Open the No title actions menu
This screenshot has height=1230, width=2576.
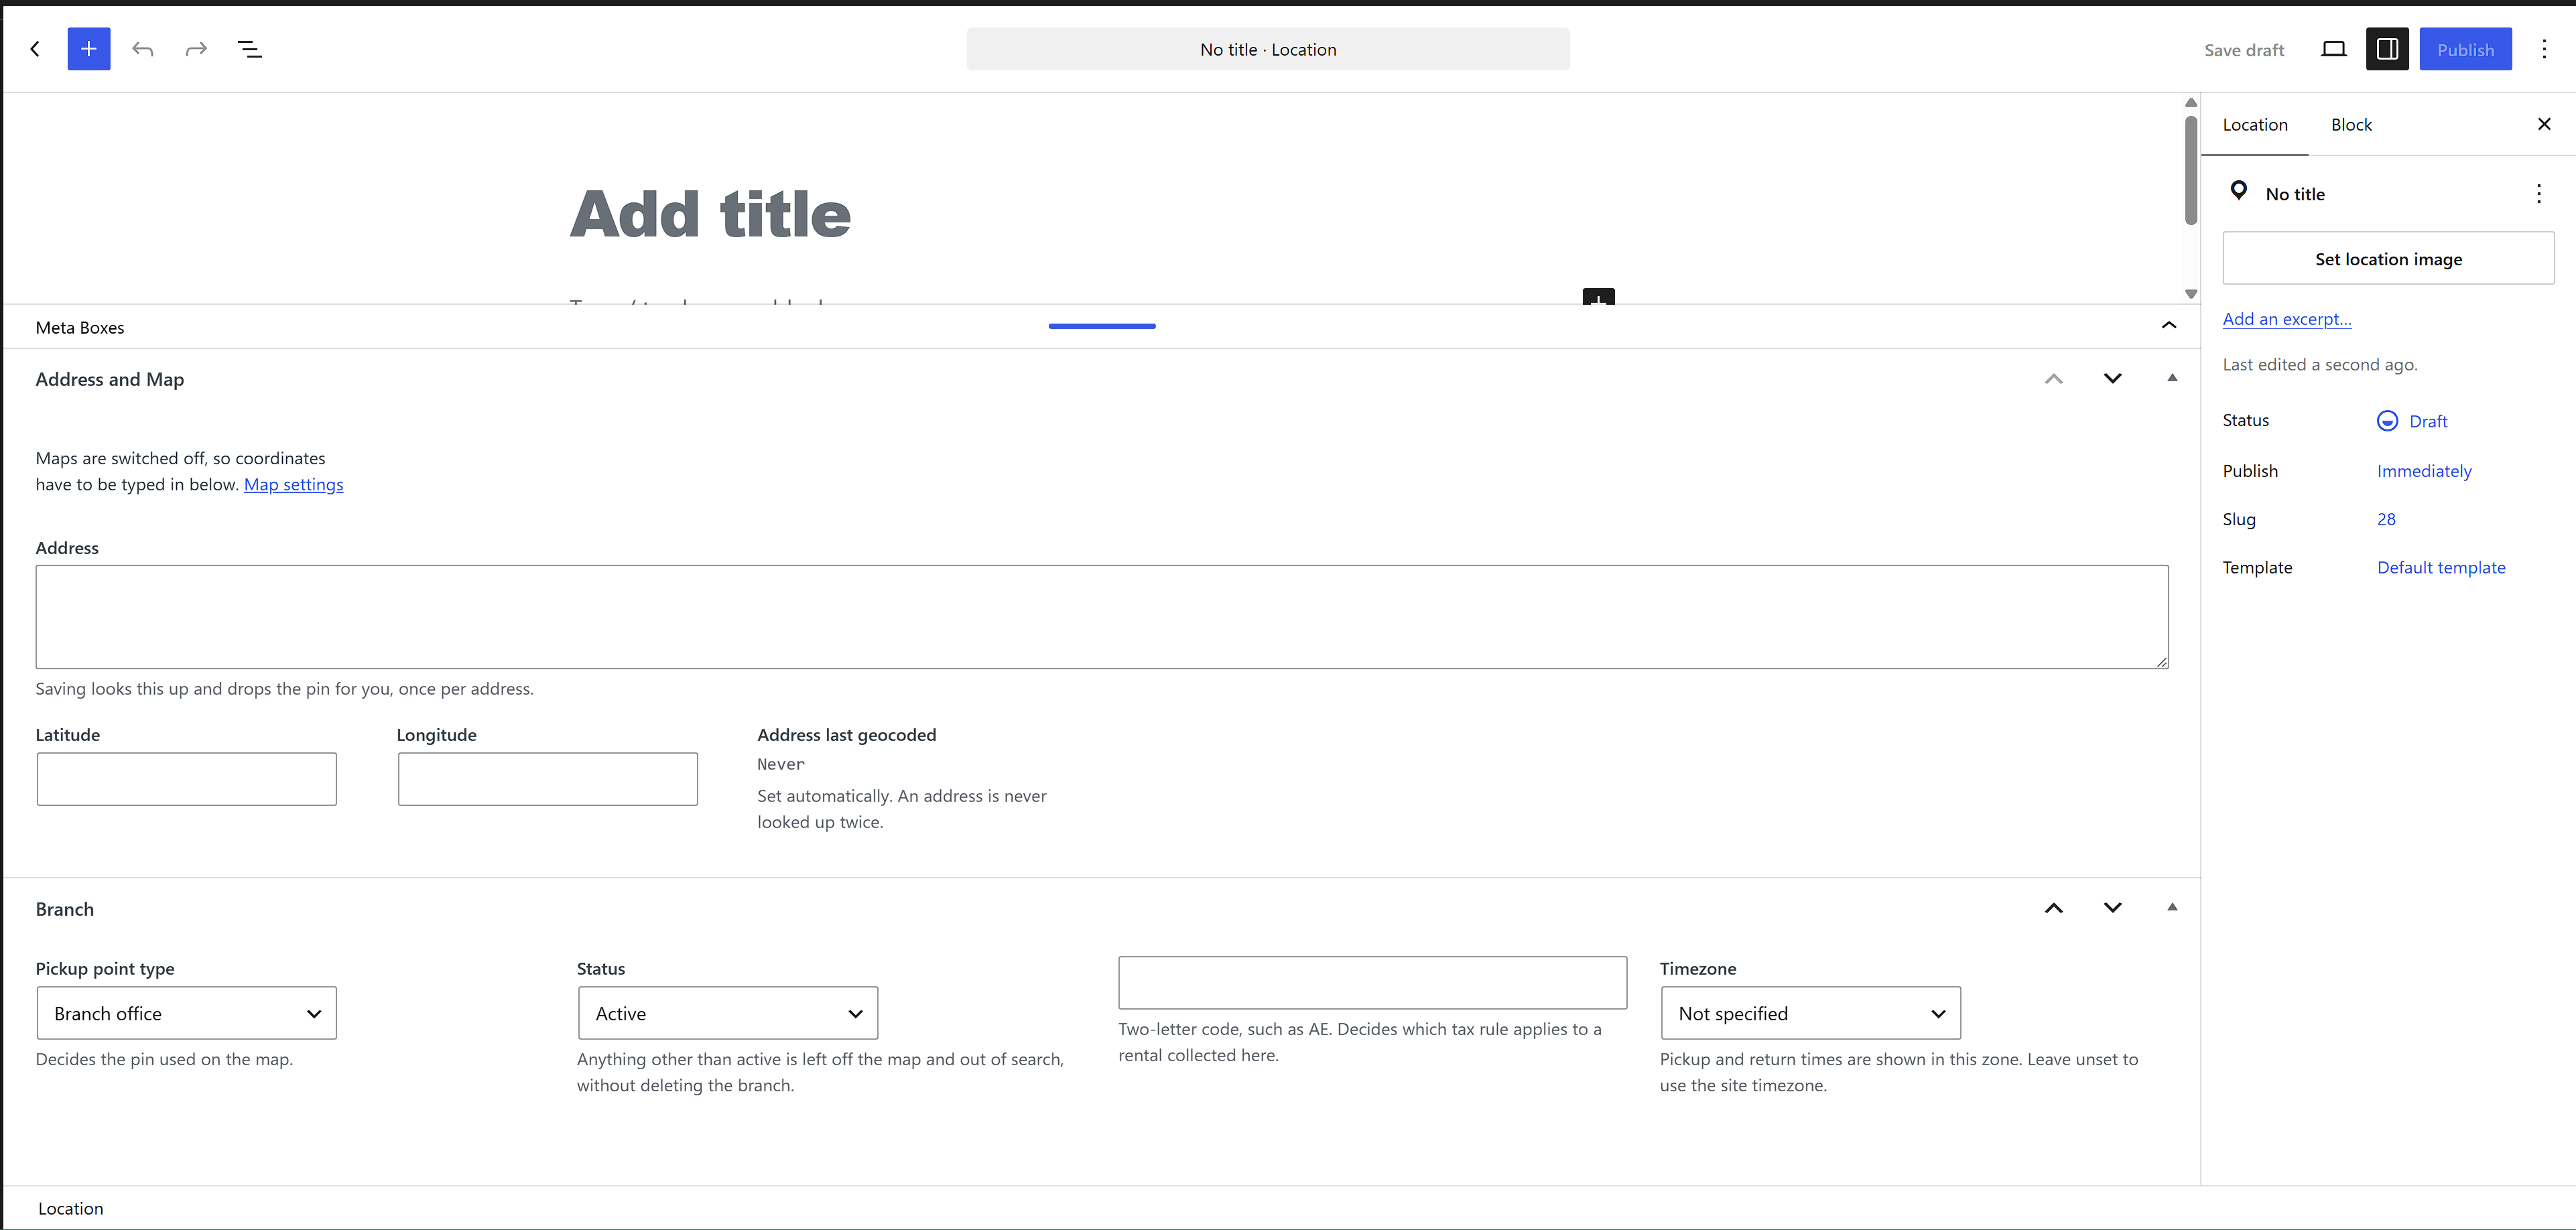pos(2538,194)
